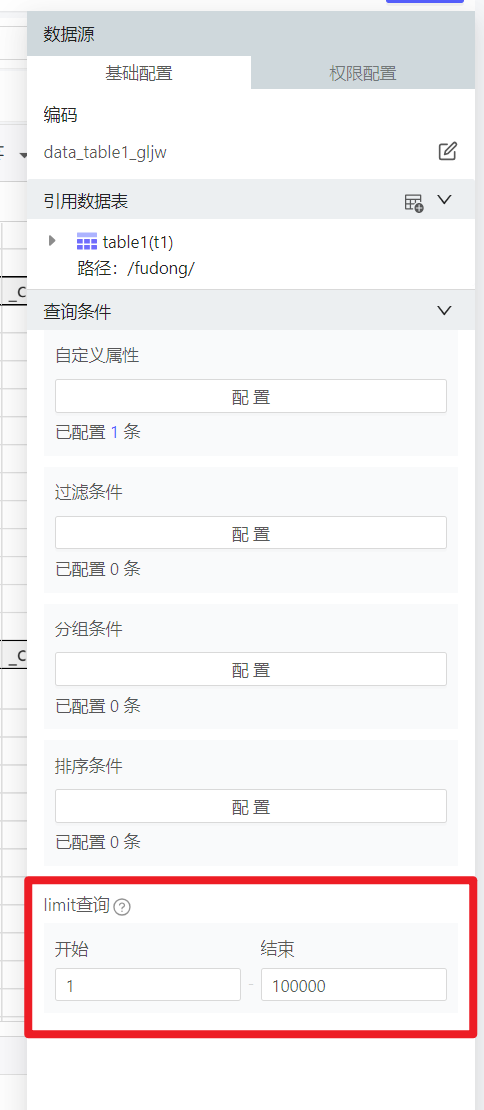Screen dimensions: 484x1110
Task: Collapse the 引用数据表 section
Action: pos(444,200)
